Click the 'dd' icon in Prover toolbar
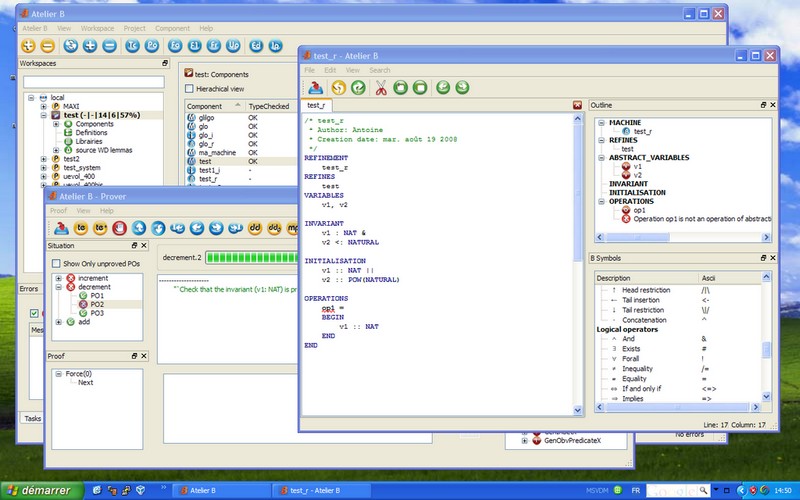 pos(255,228)
